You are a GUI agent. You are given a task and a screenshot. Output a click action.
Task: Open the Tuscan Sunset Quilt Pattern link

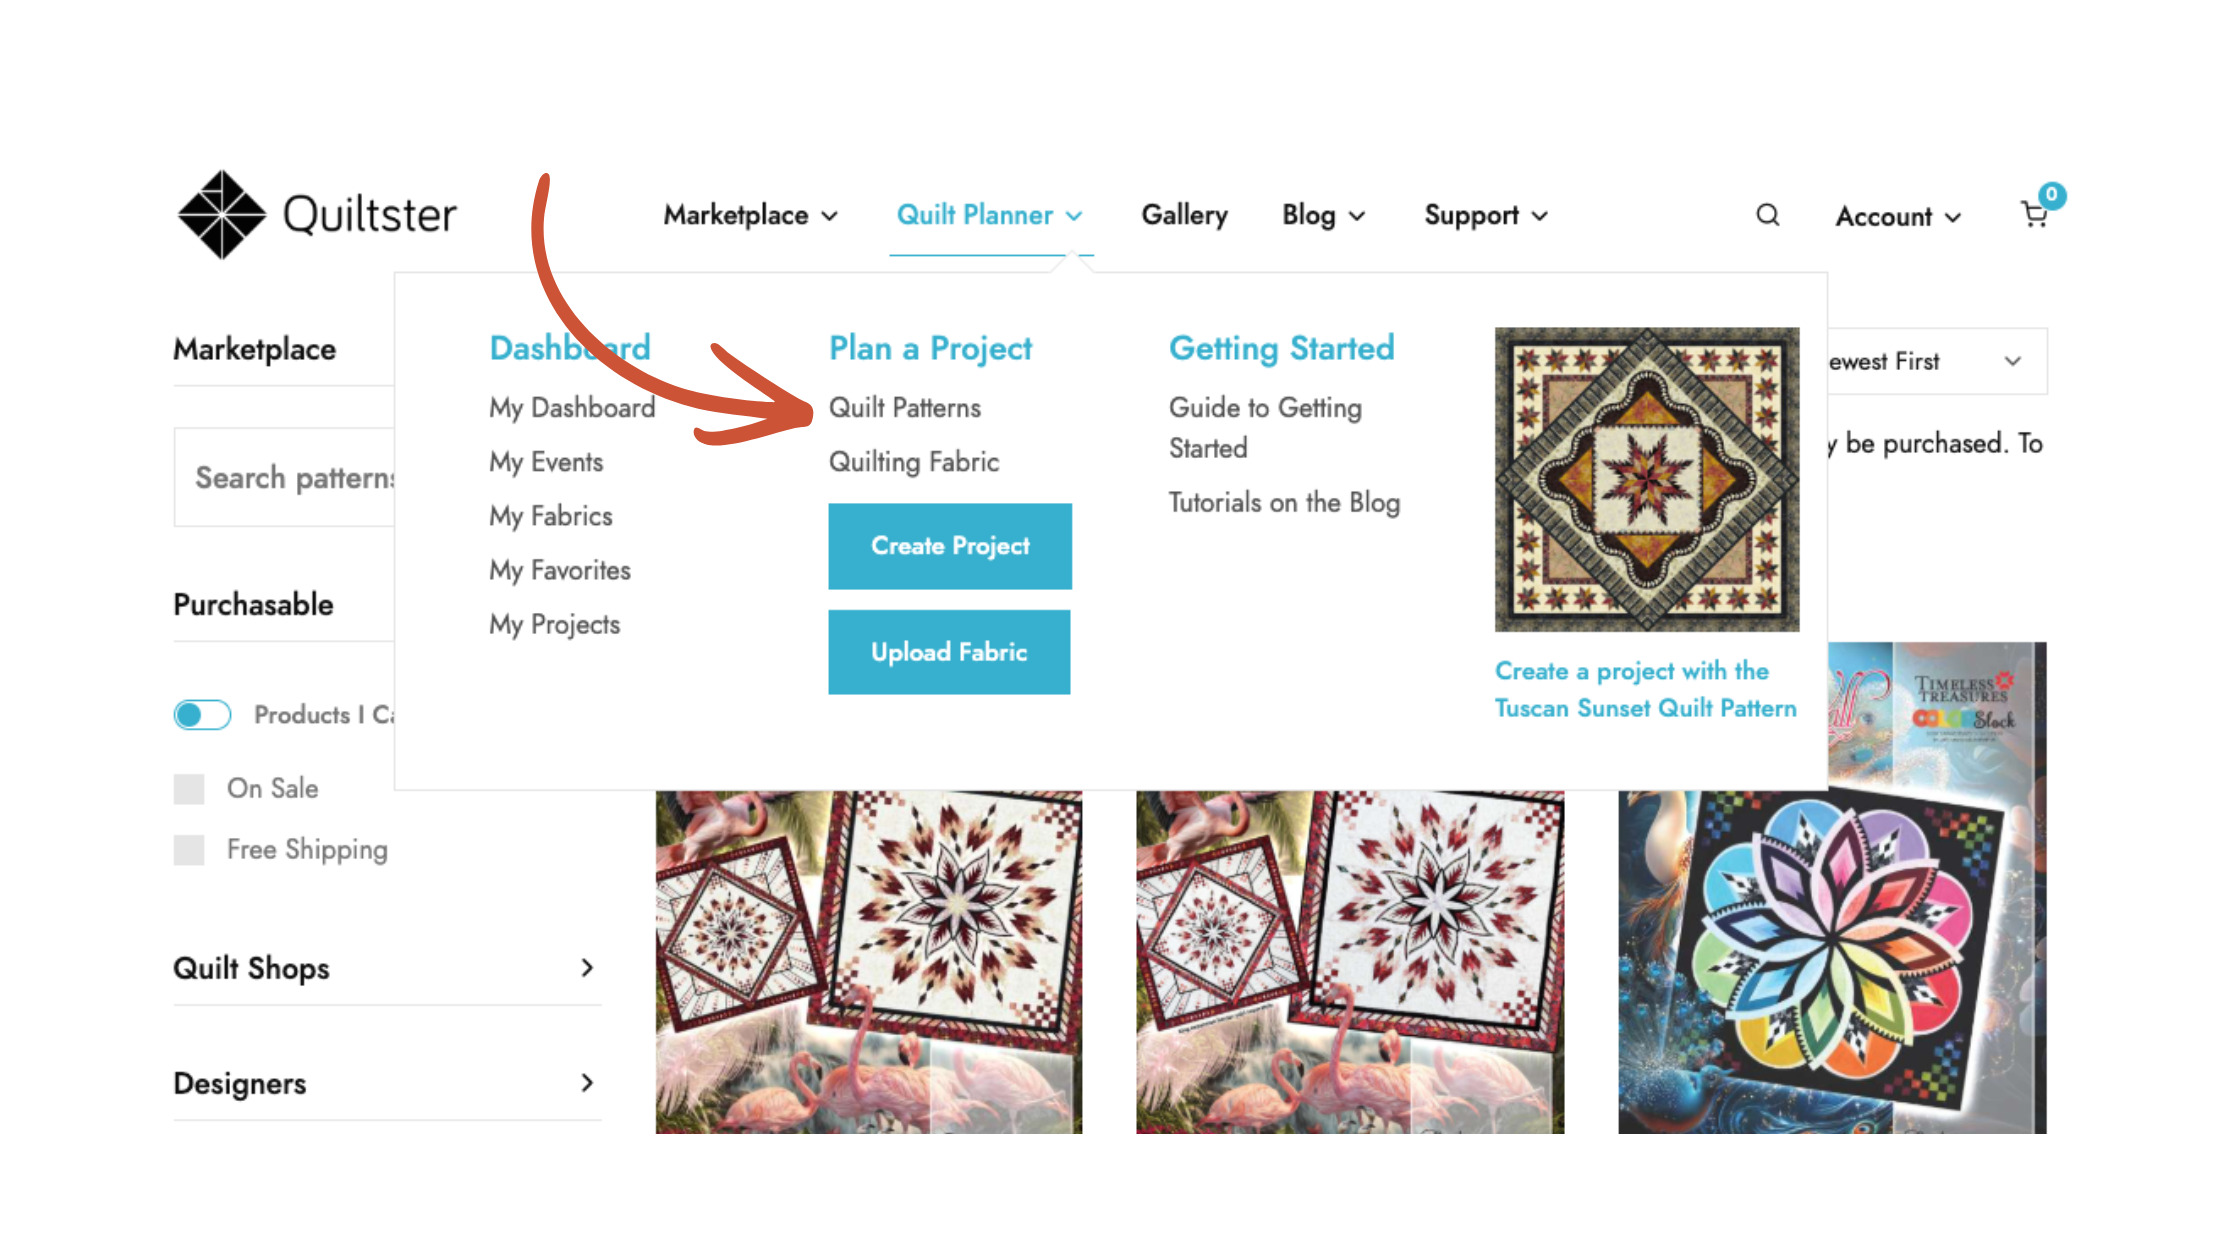pyautogui.click(x=1645, y=689)
